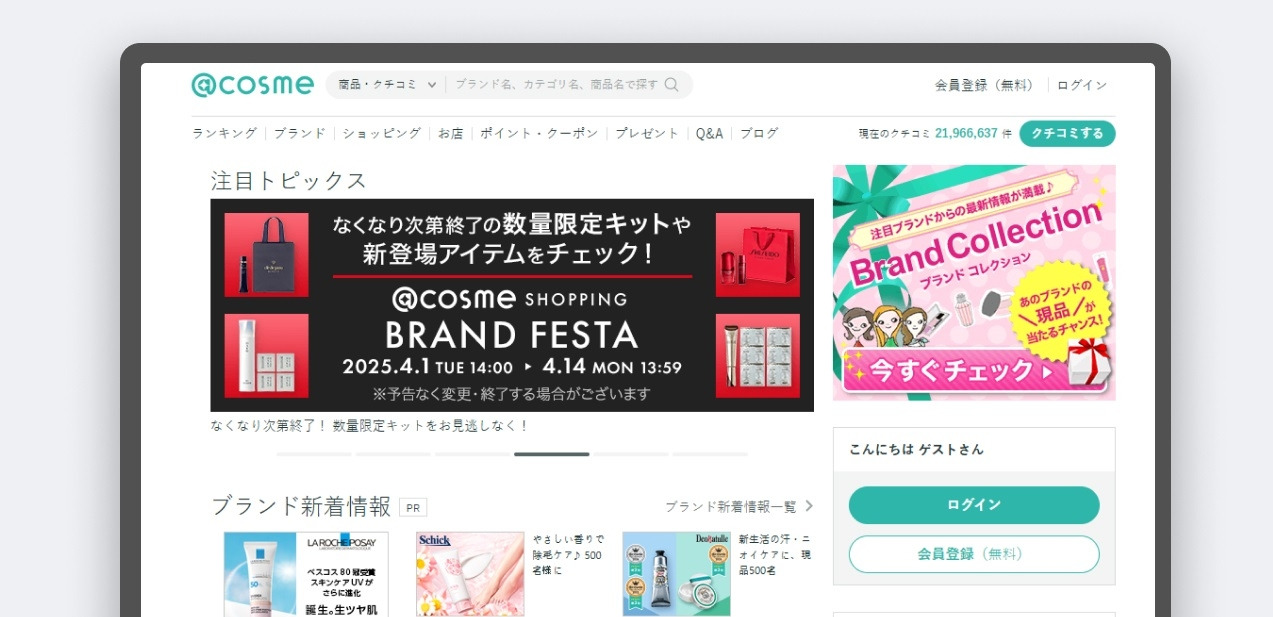
Task: Open ブランド新着情報一覧 link
Action: coord(731,506)
